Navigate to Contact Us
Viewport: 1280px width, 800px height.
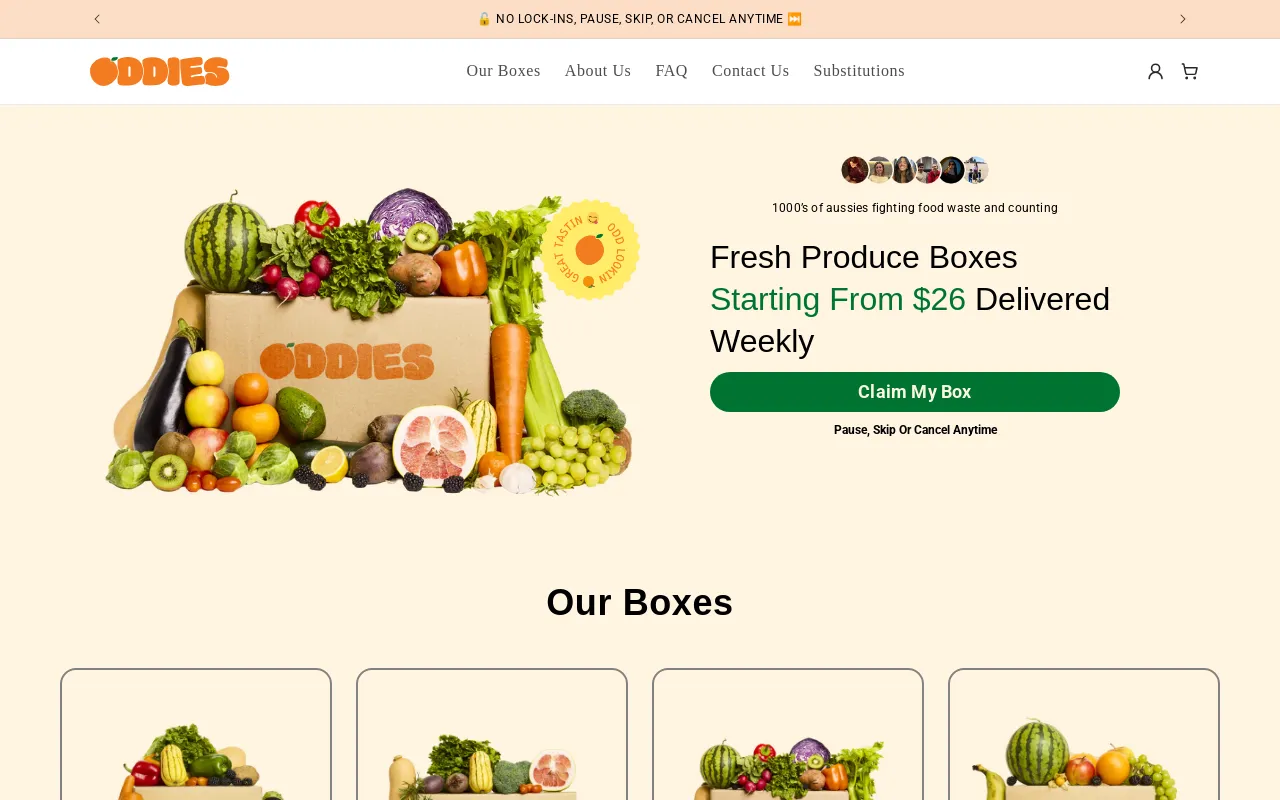tap(751, 71)
